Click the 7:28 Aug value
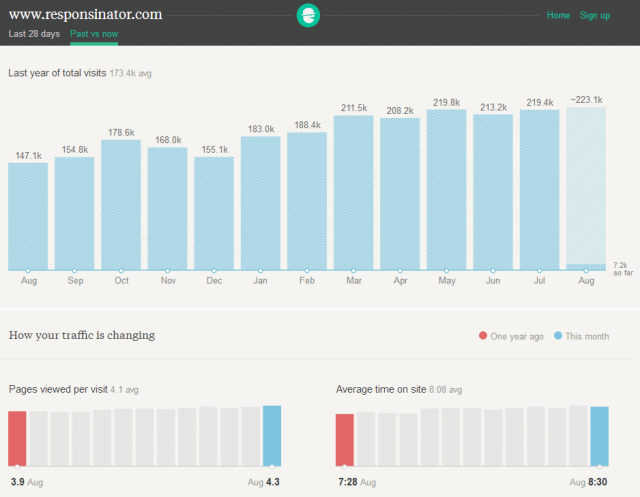This screenshot has height=497, width=640. point(357,482)
